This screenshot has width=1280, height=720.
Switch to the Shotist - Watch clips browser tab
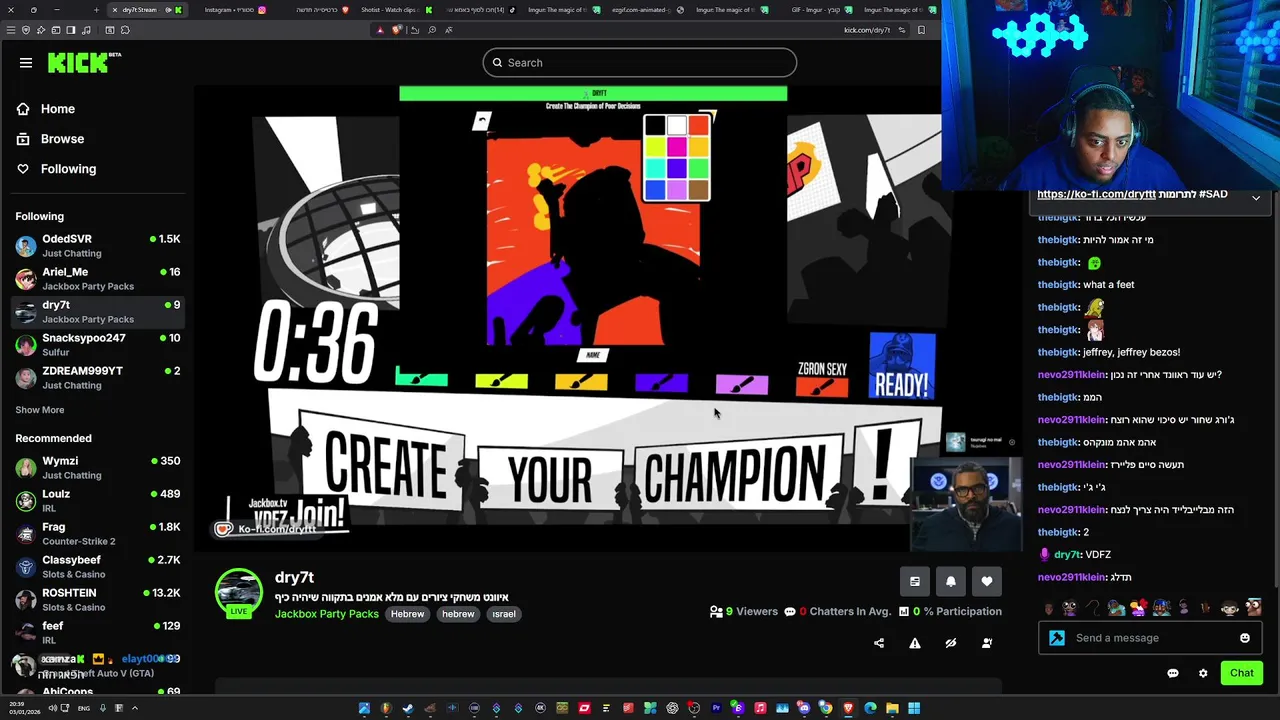pos(395,10)
